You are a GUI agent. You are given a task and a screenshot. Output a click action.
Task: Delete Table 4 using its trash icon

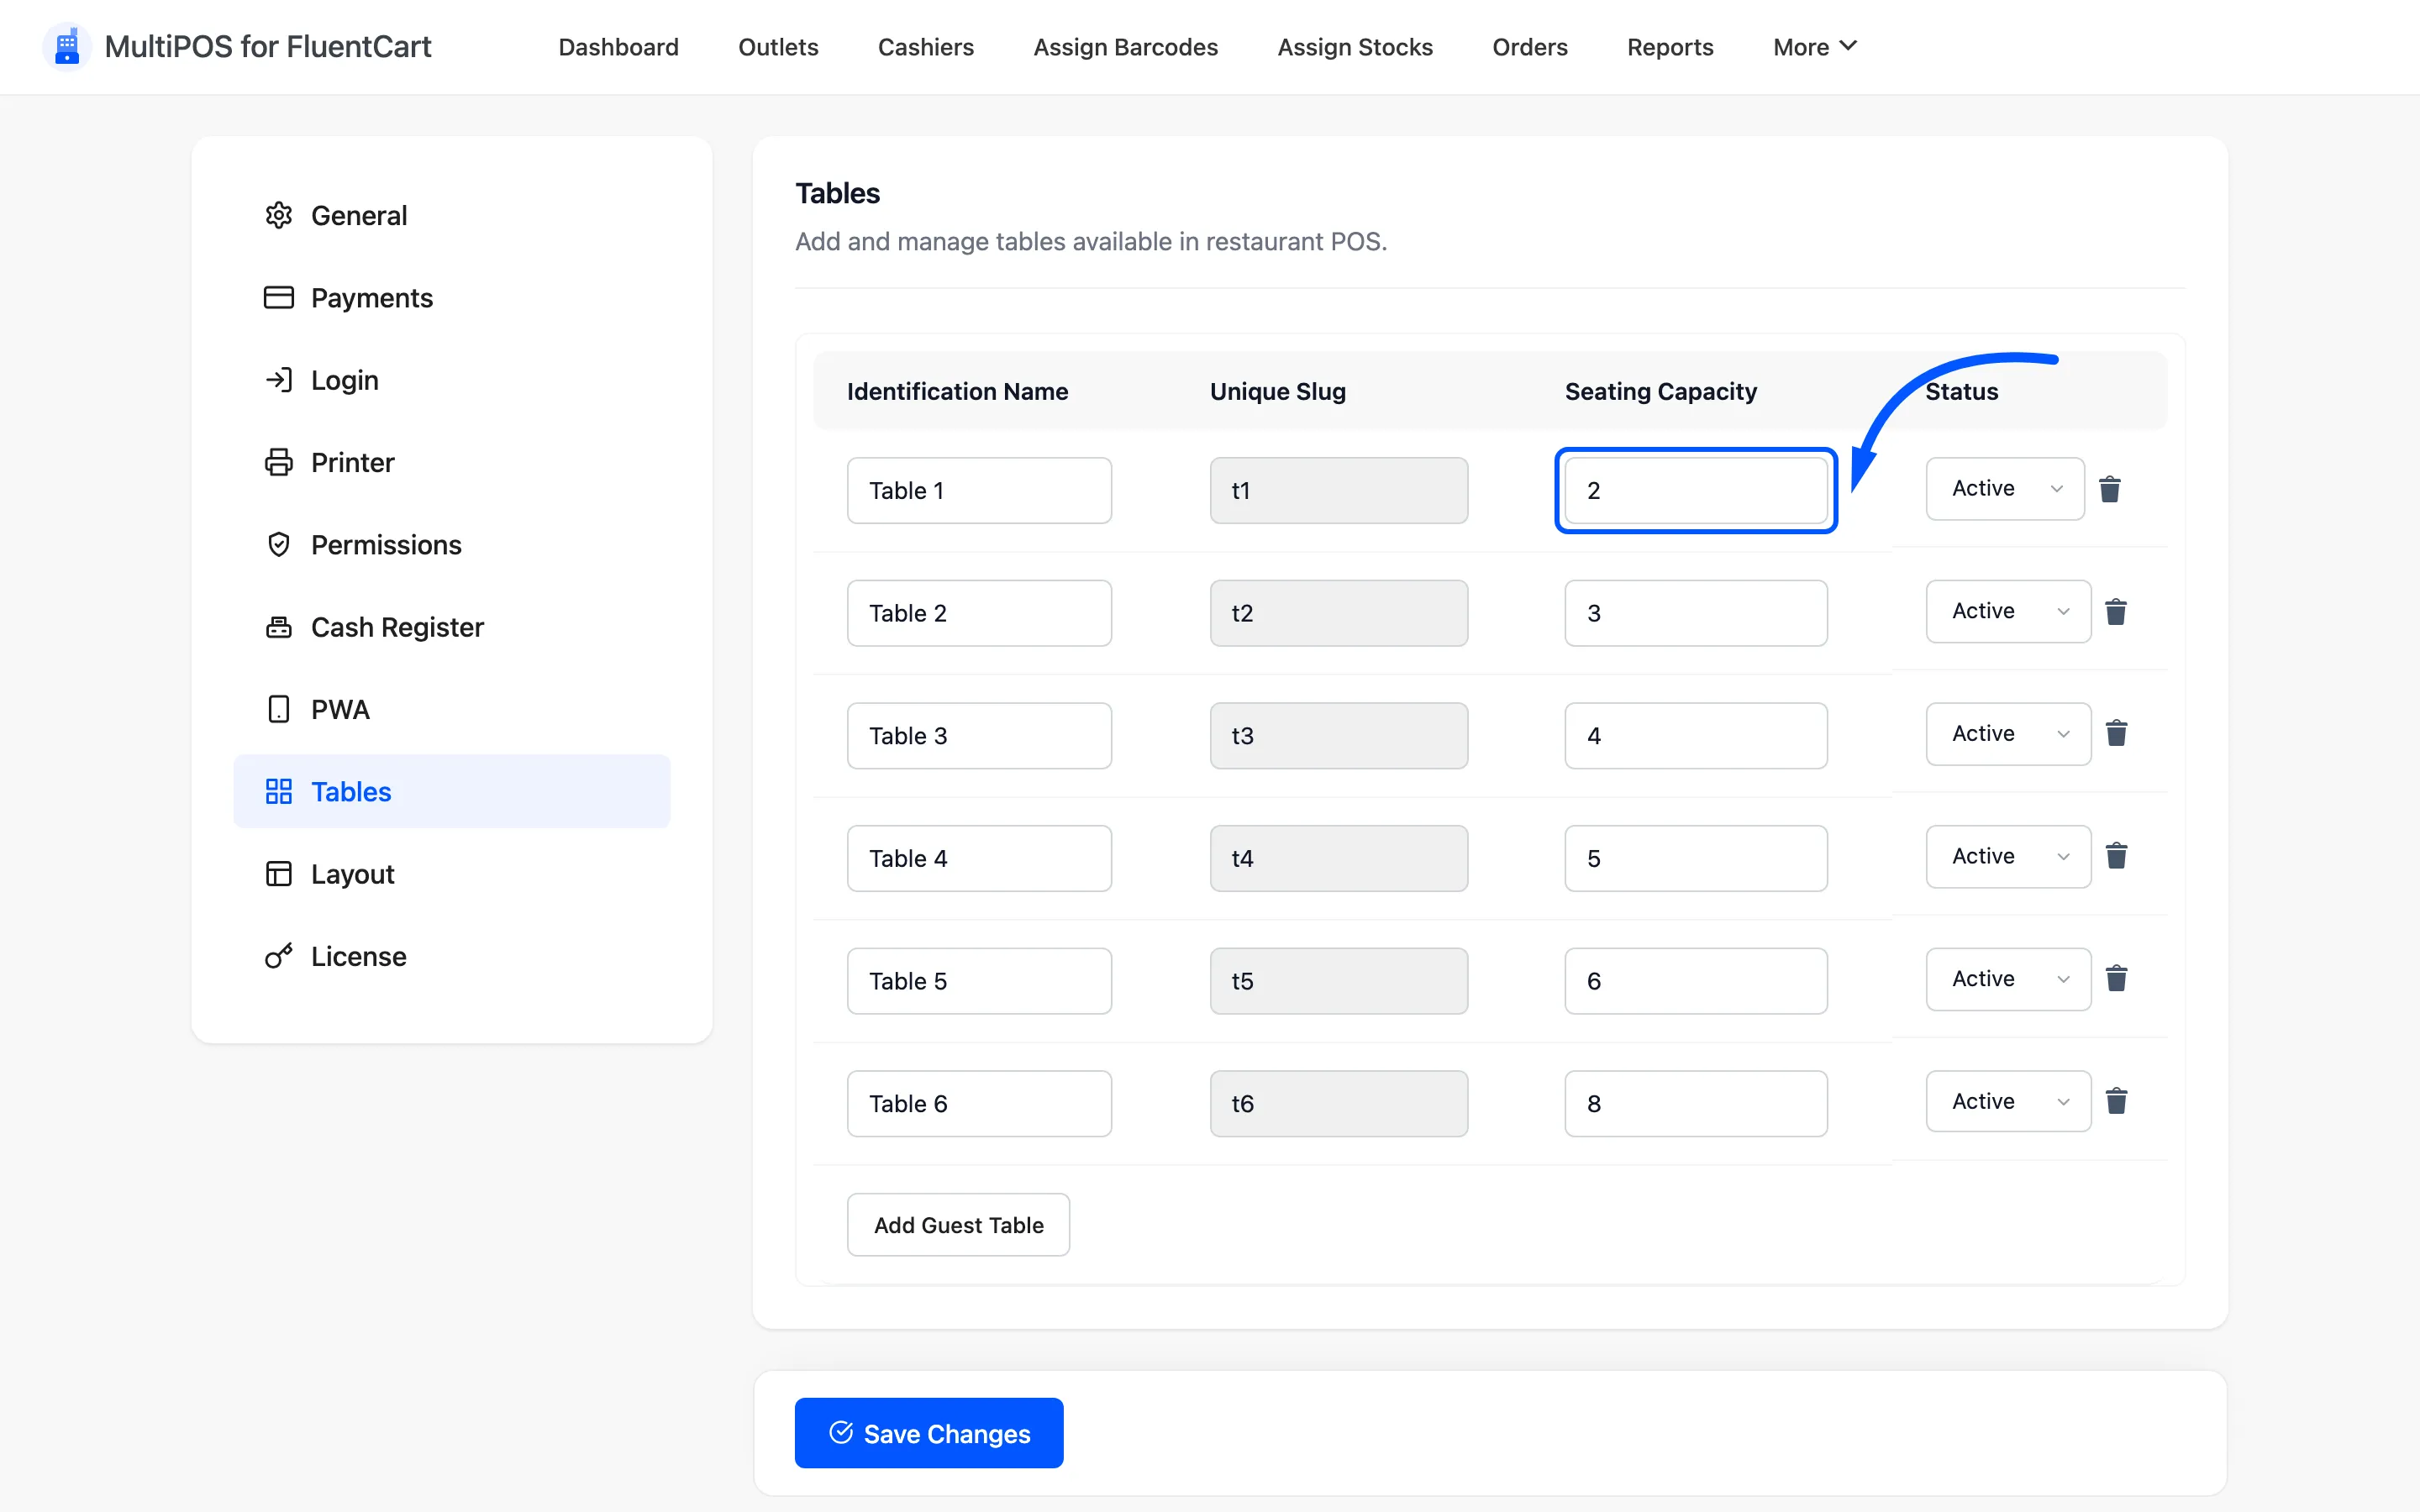tap(2116, 856)
